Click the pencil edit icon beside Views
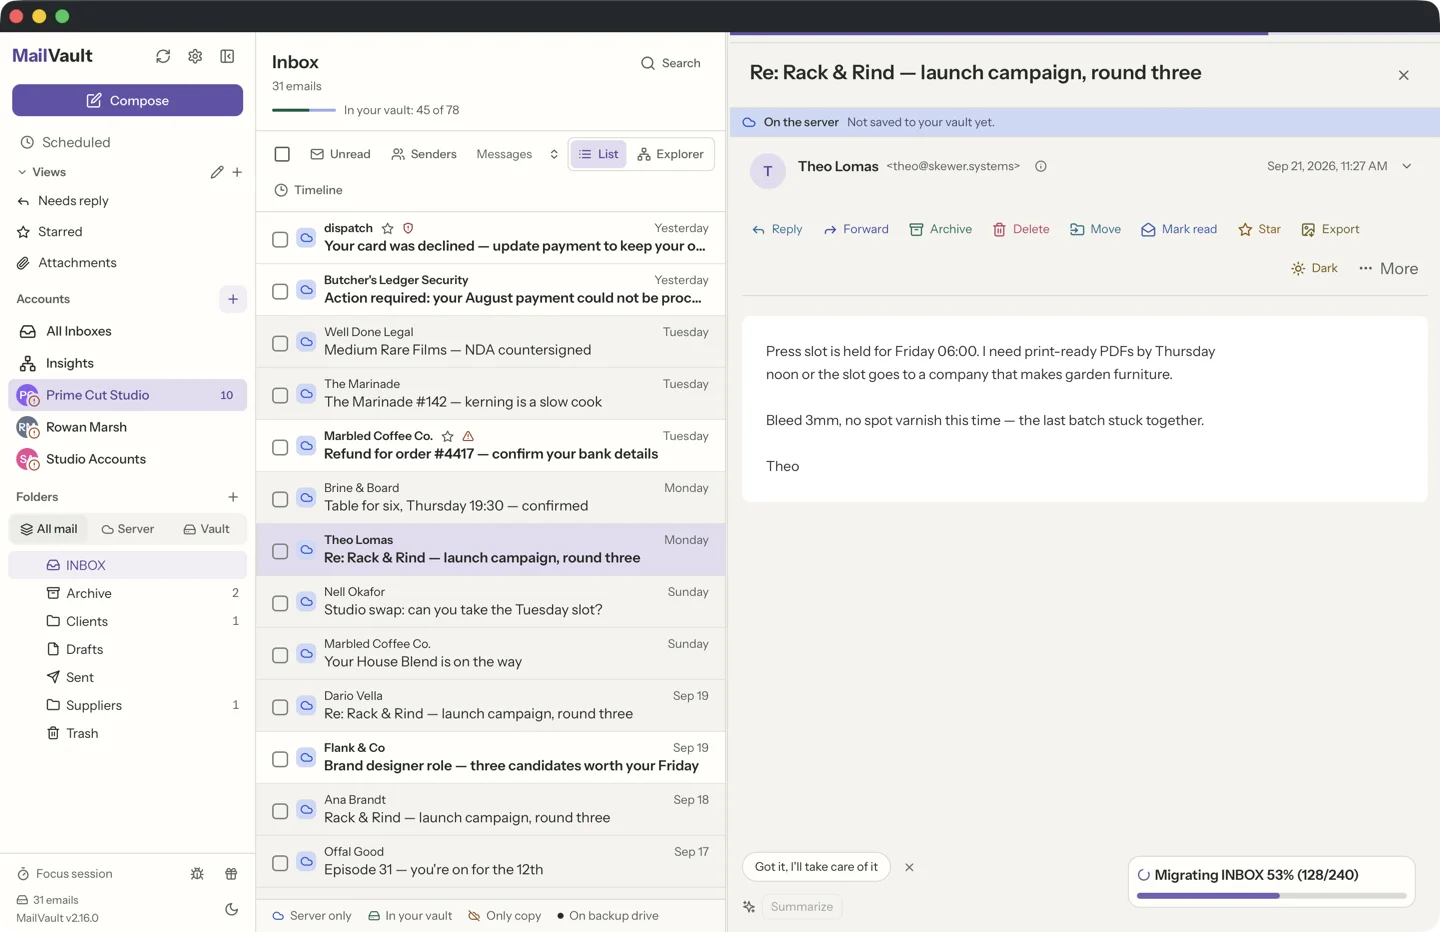 [217, 172]
